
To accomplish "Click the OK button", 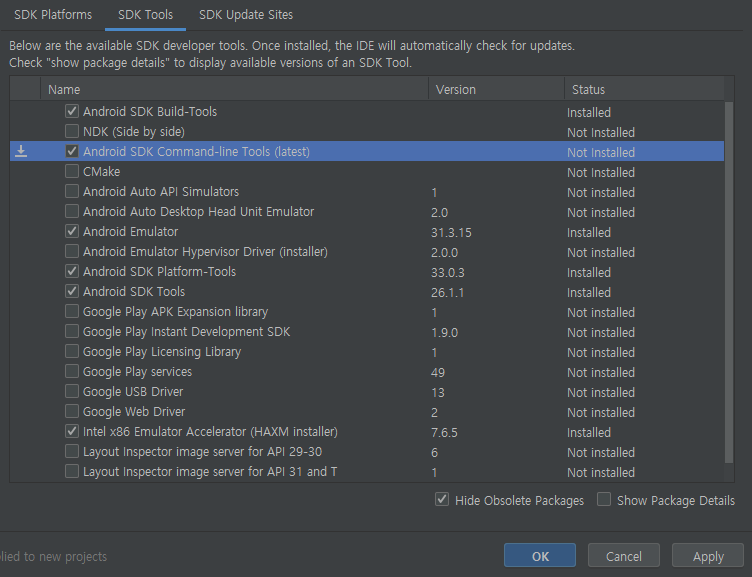I will [540, 556].
